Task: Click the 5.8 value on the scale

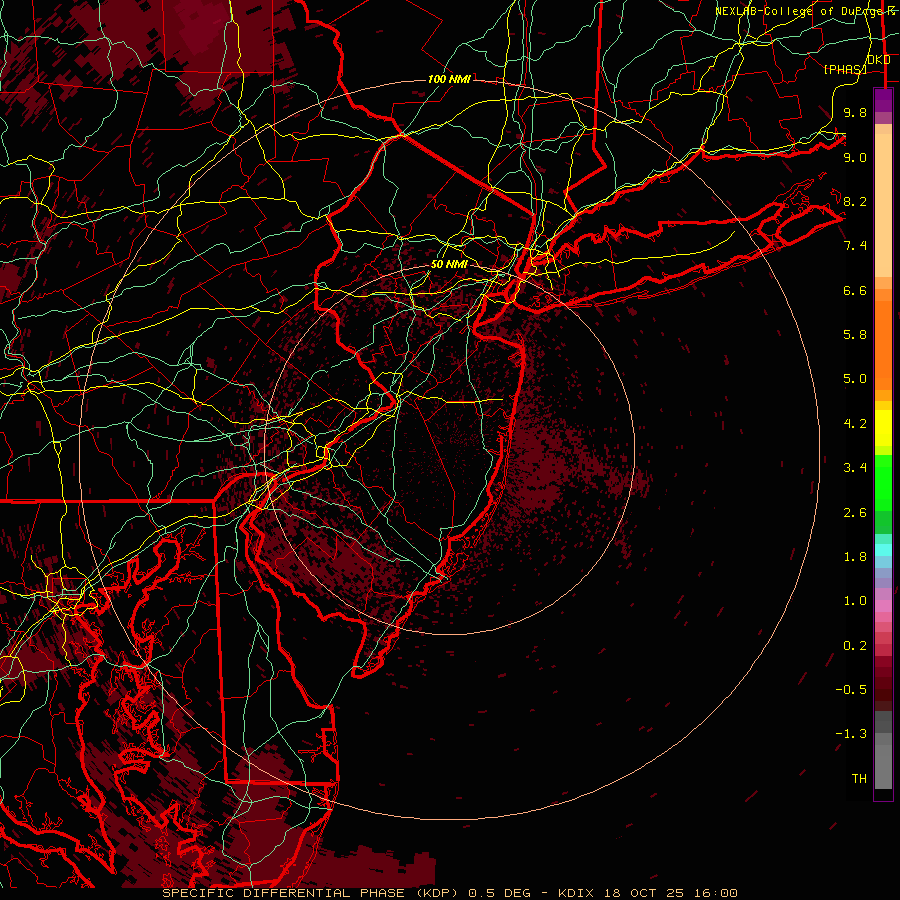Action: pos(855,335)
